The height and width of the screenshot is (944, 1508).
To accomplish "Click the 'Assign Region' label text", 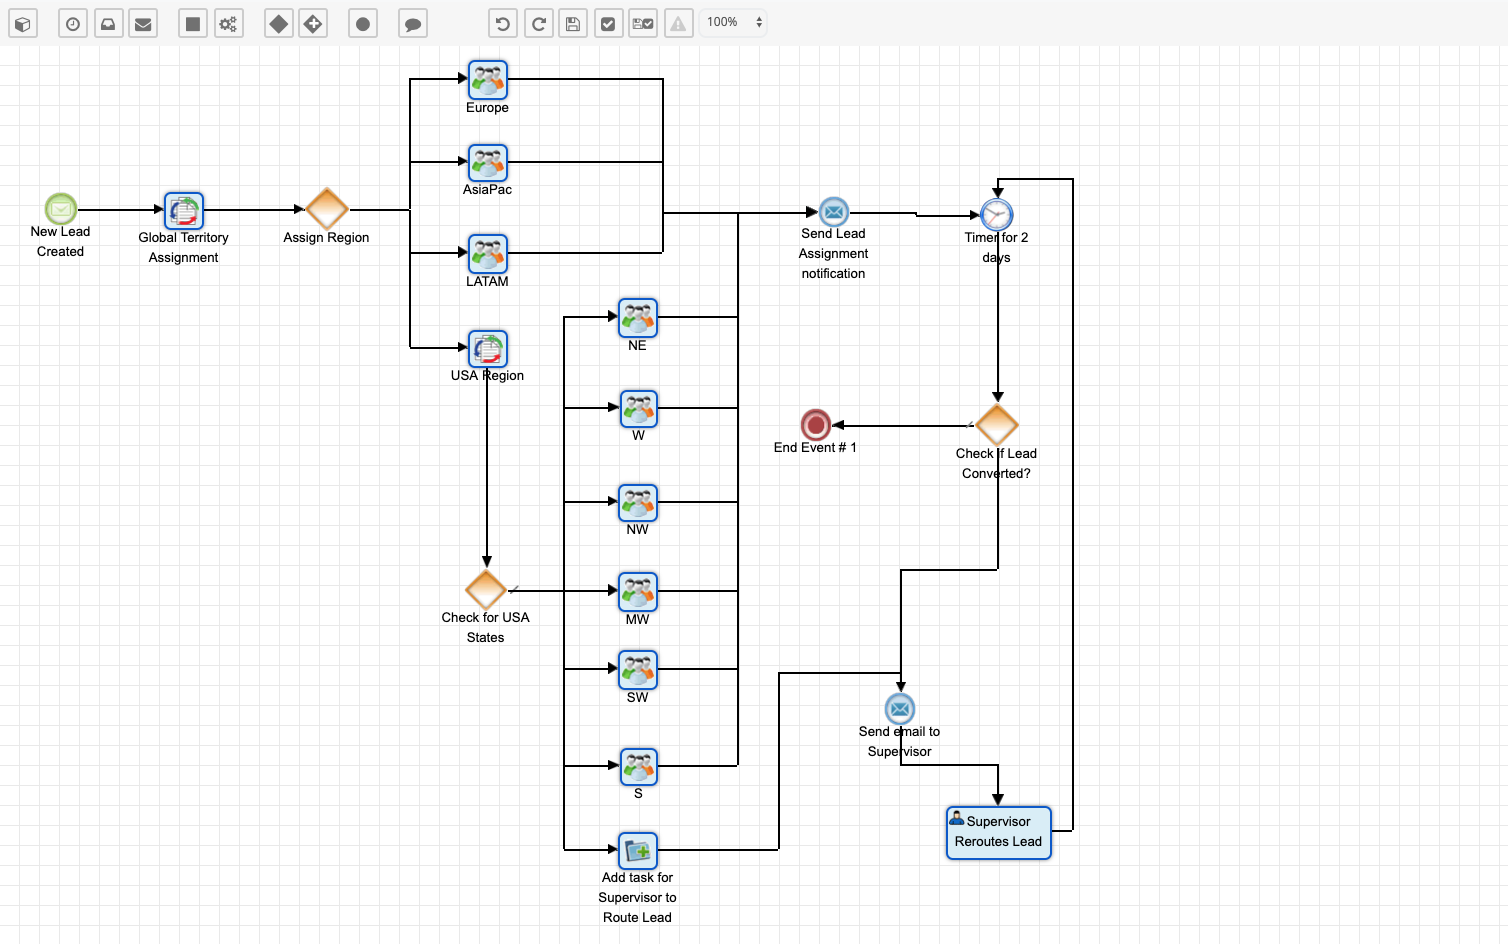I will 327,238.
